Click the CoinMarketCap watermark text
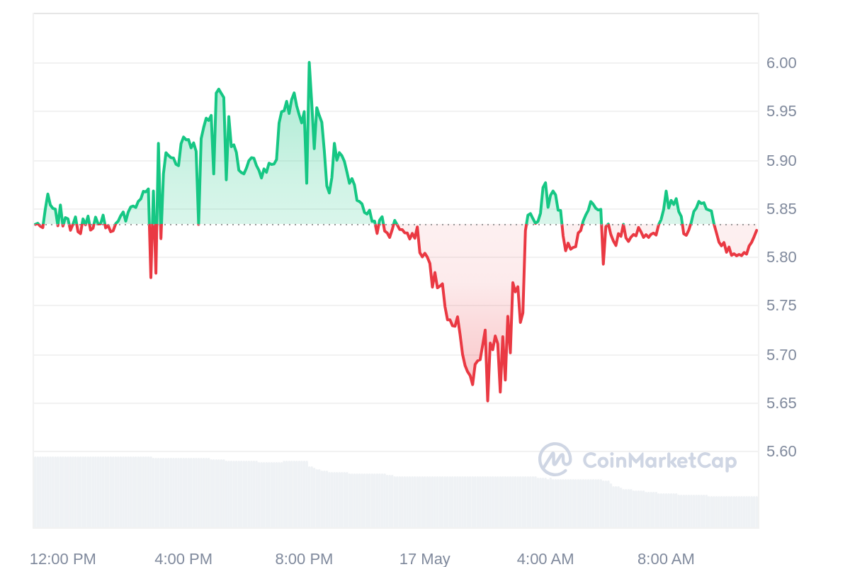The image size is (850, 567). click(659, 461)
